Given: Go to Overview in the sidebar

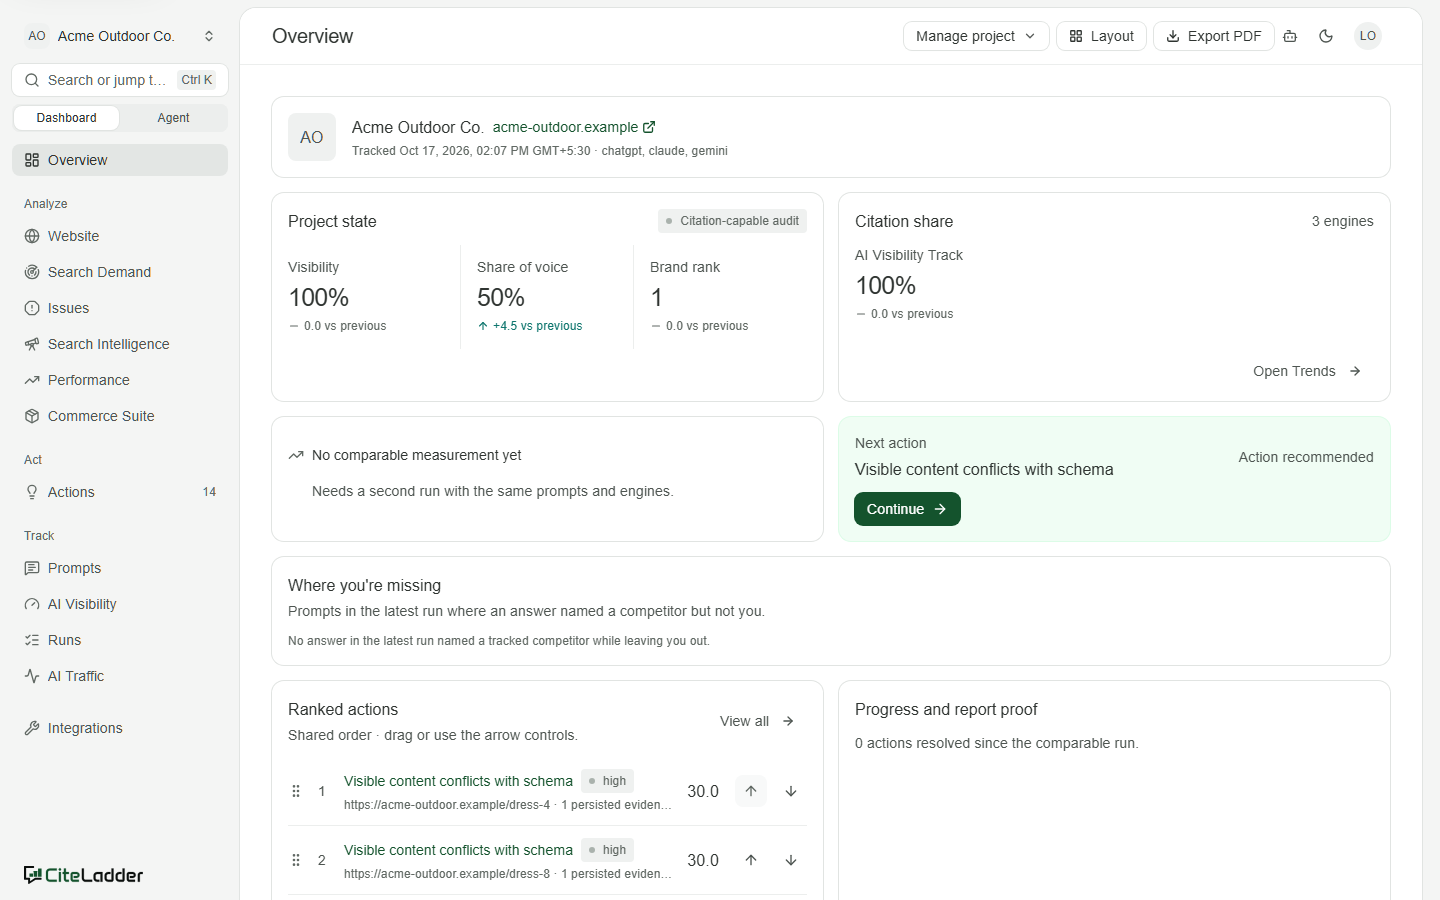Looking at the screenshot, I should (x=120, y=160).
